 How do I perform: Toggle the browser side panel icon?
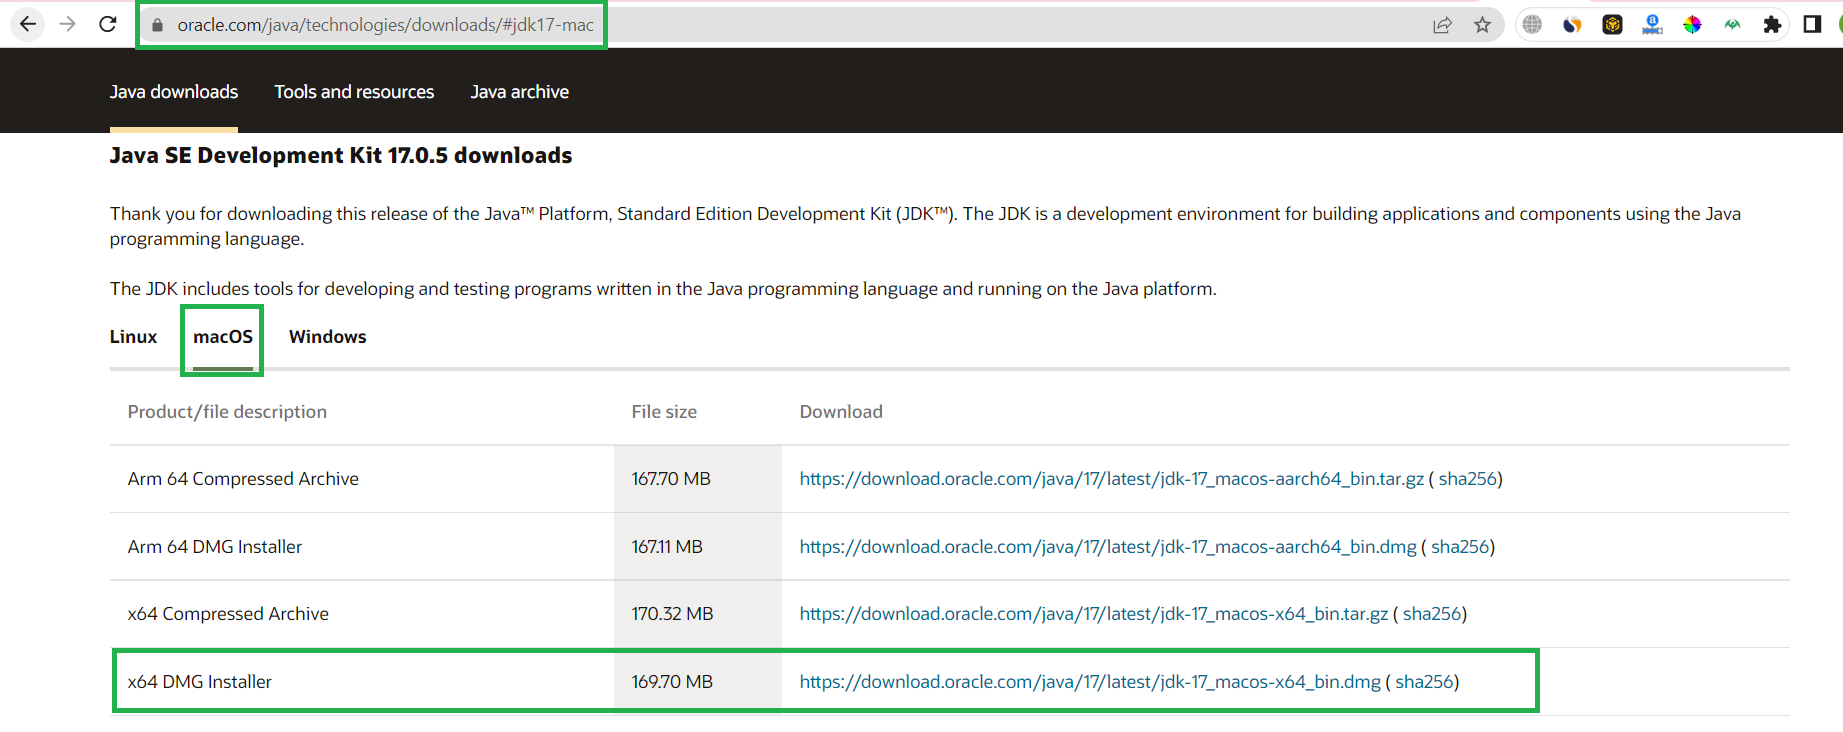(x=1812, y=25)
